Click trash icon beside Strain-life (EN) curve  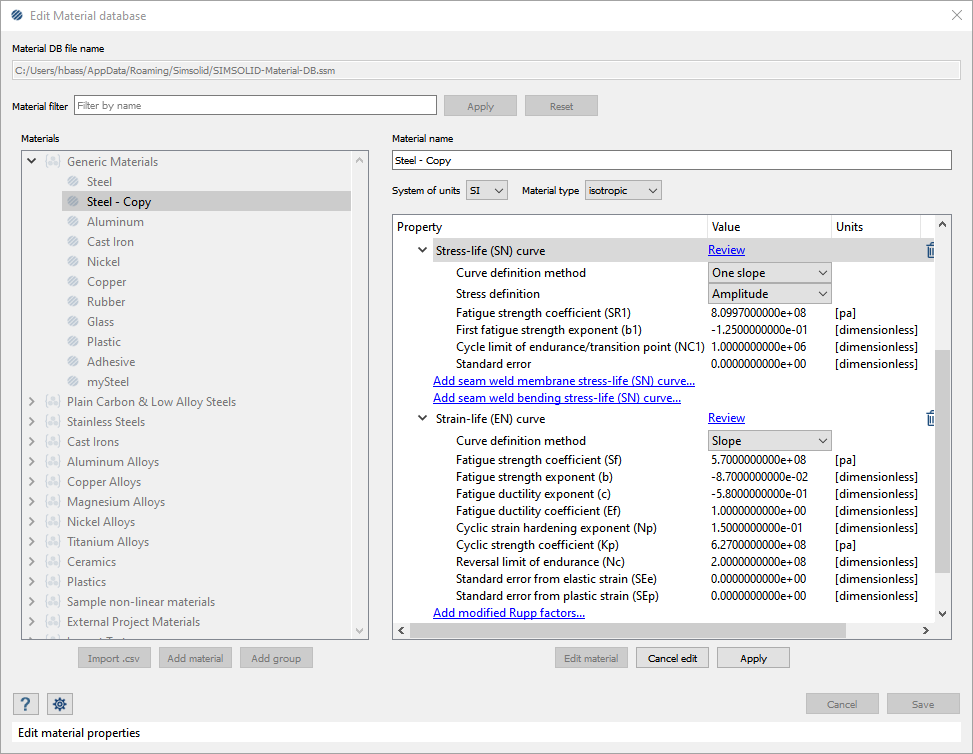point(930,419)
